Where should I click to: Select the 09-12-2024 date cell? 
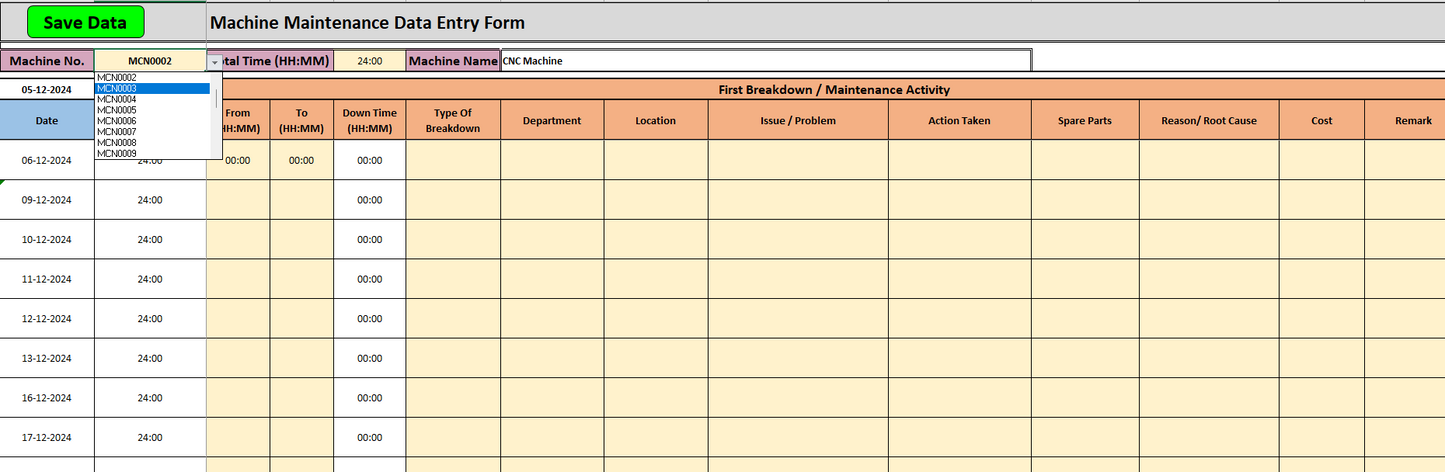[x=47, y=200]
